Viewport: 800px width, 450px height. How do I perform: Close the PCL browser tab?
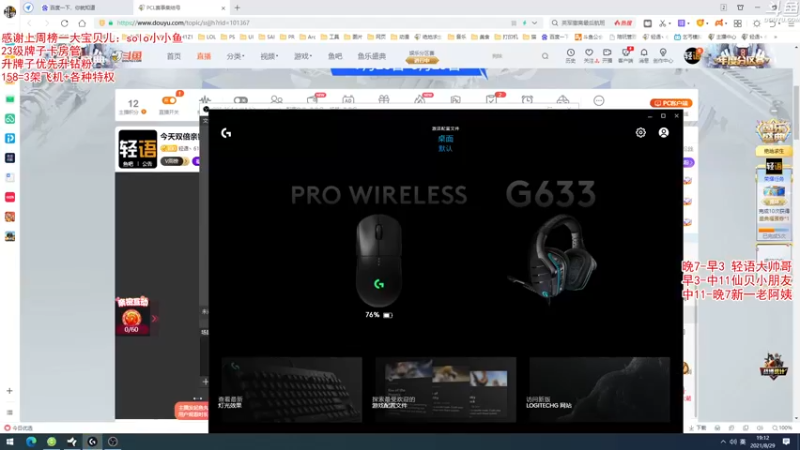223,8
